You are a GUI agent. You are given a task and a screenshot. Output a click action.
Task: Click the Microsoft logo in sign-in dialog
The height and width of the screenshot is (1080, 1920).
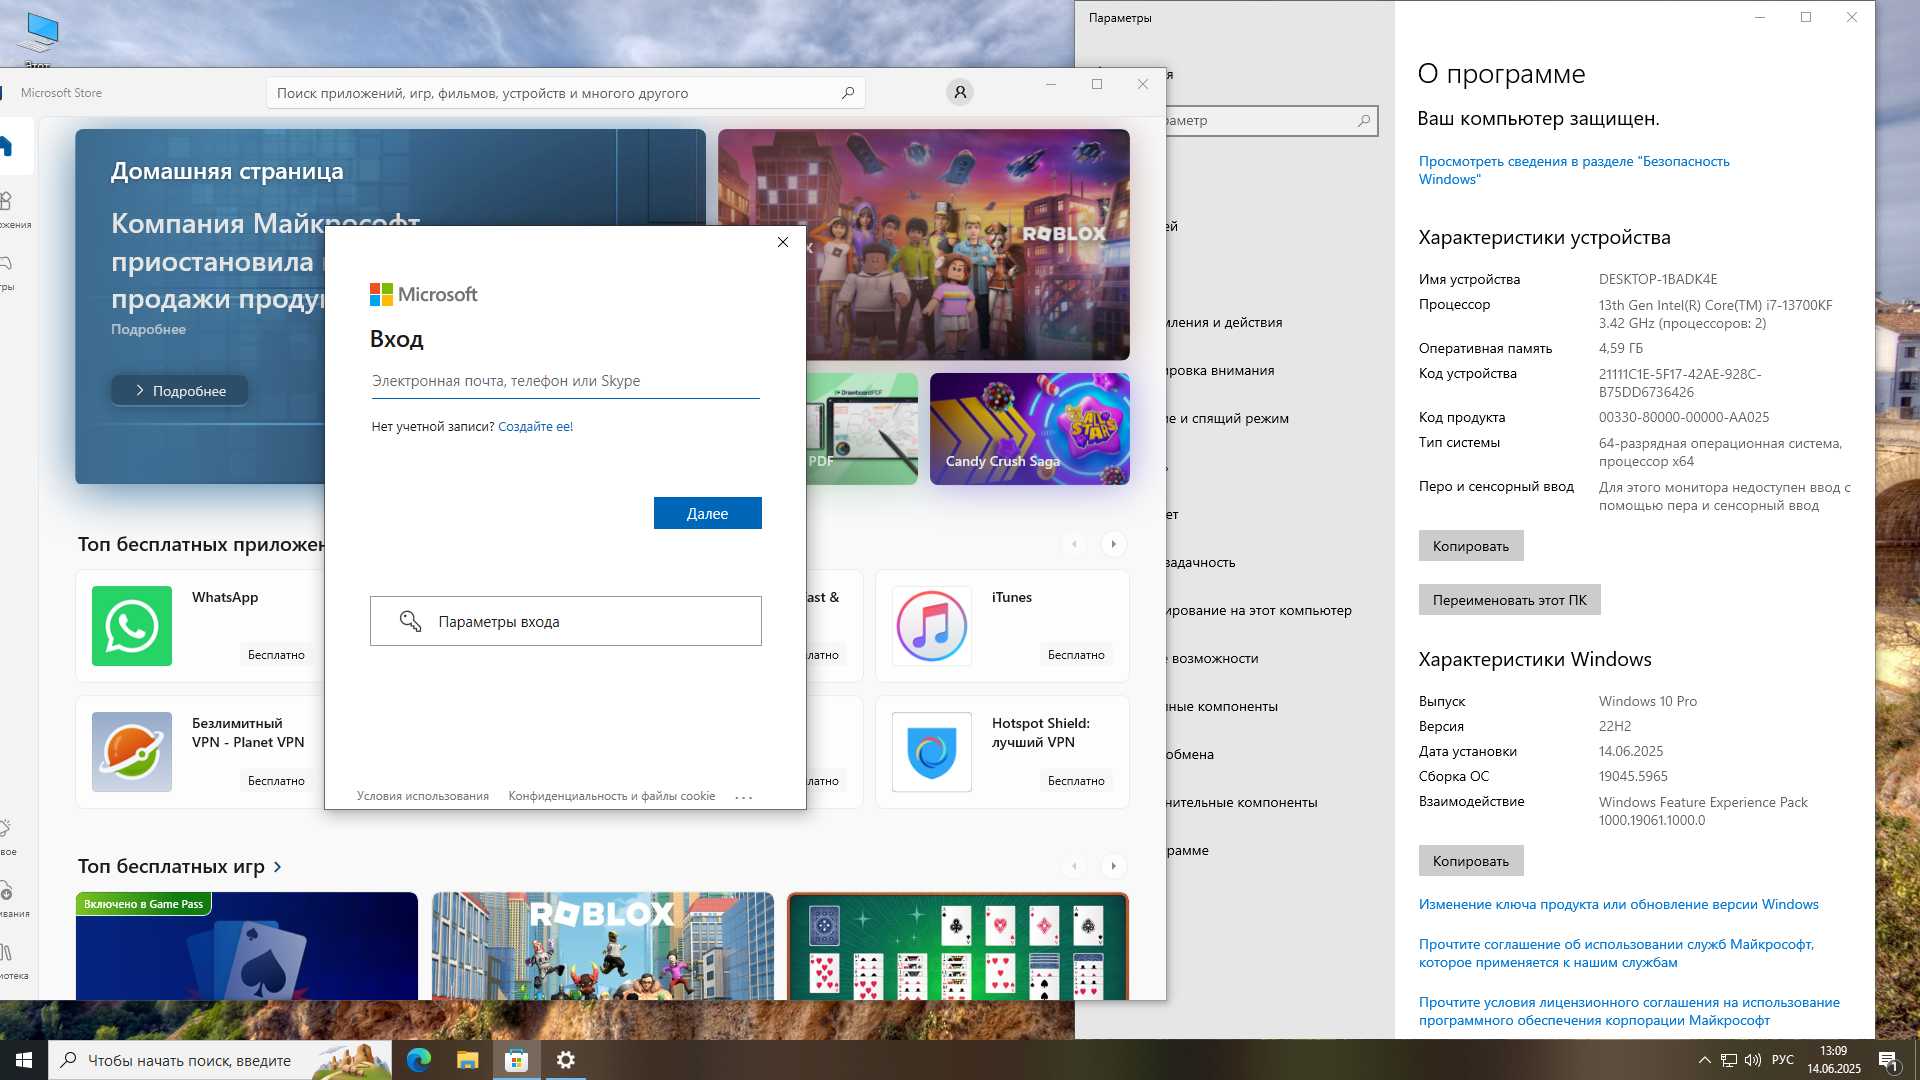[423, 294]
